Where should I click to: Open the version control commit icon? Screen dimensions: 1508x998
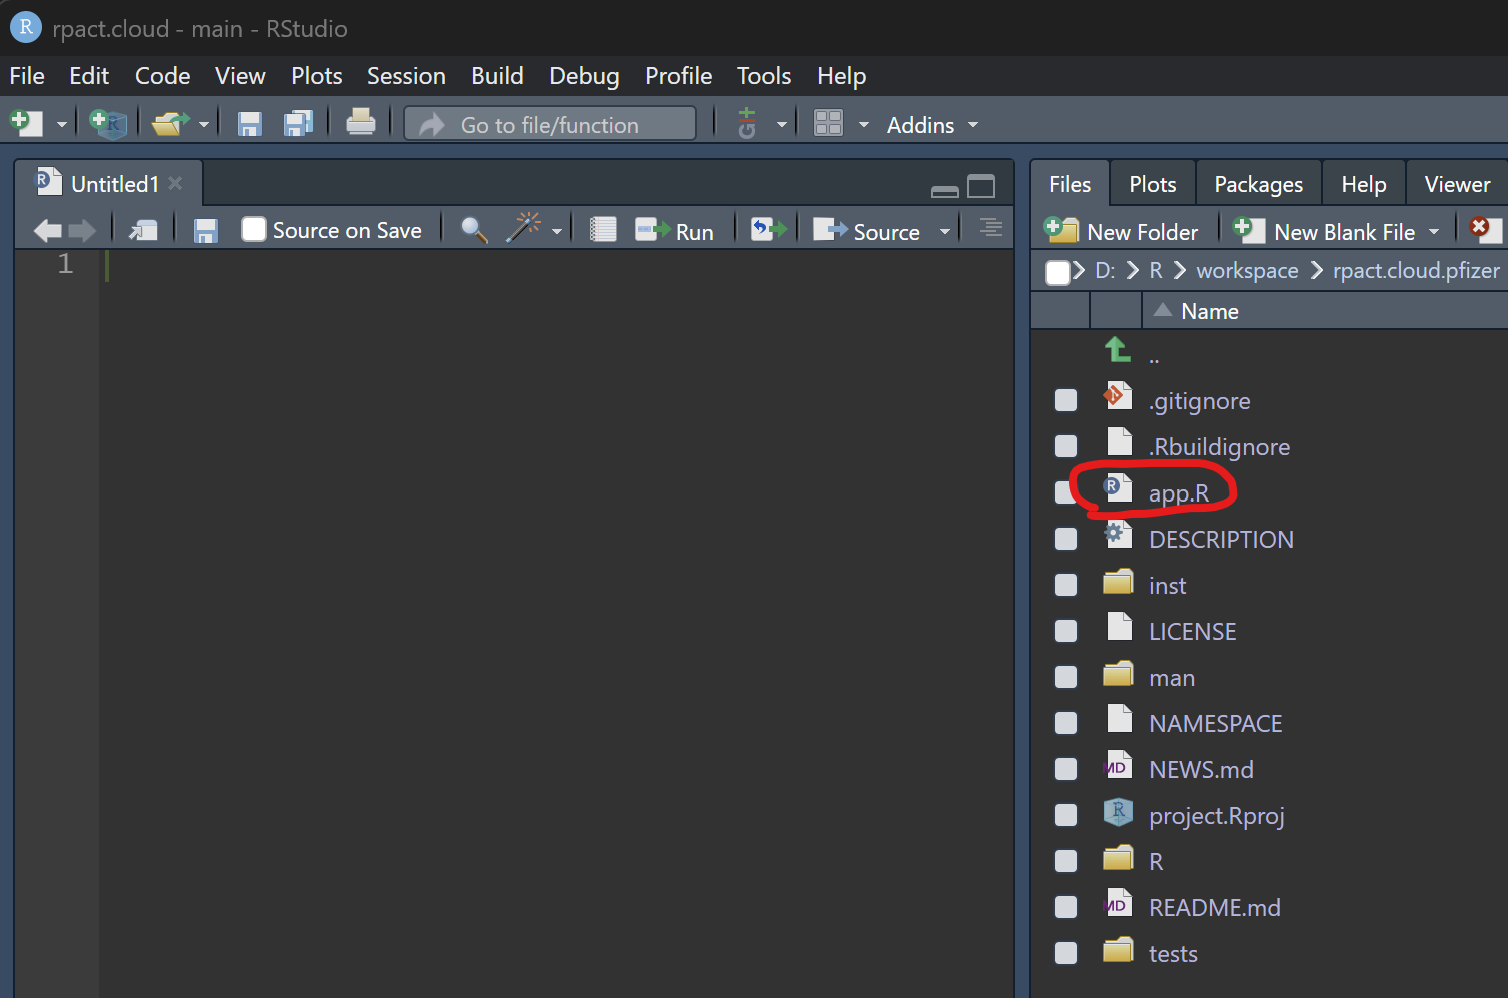[747, 123]
